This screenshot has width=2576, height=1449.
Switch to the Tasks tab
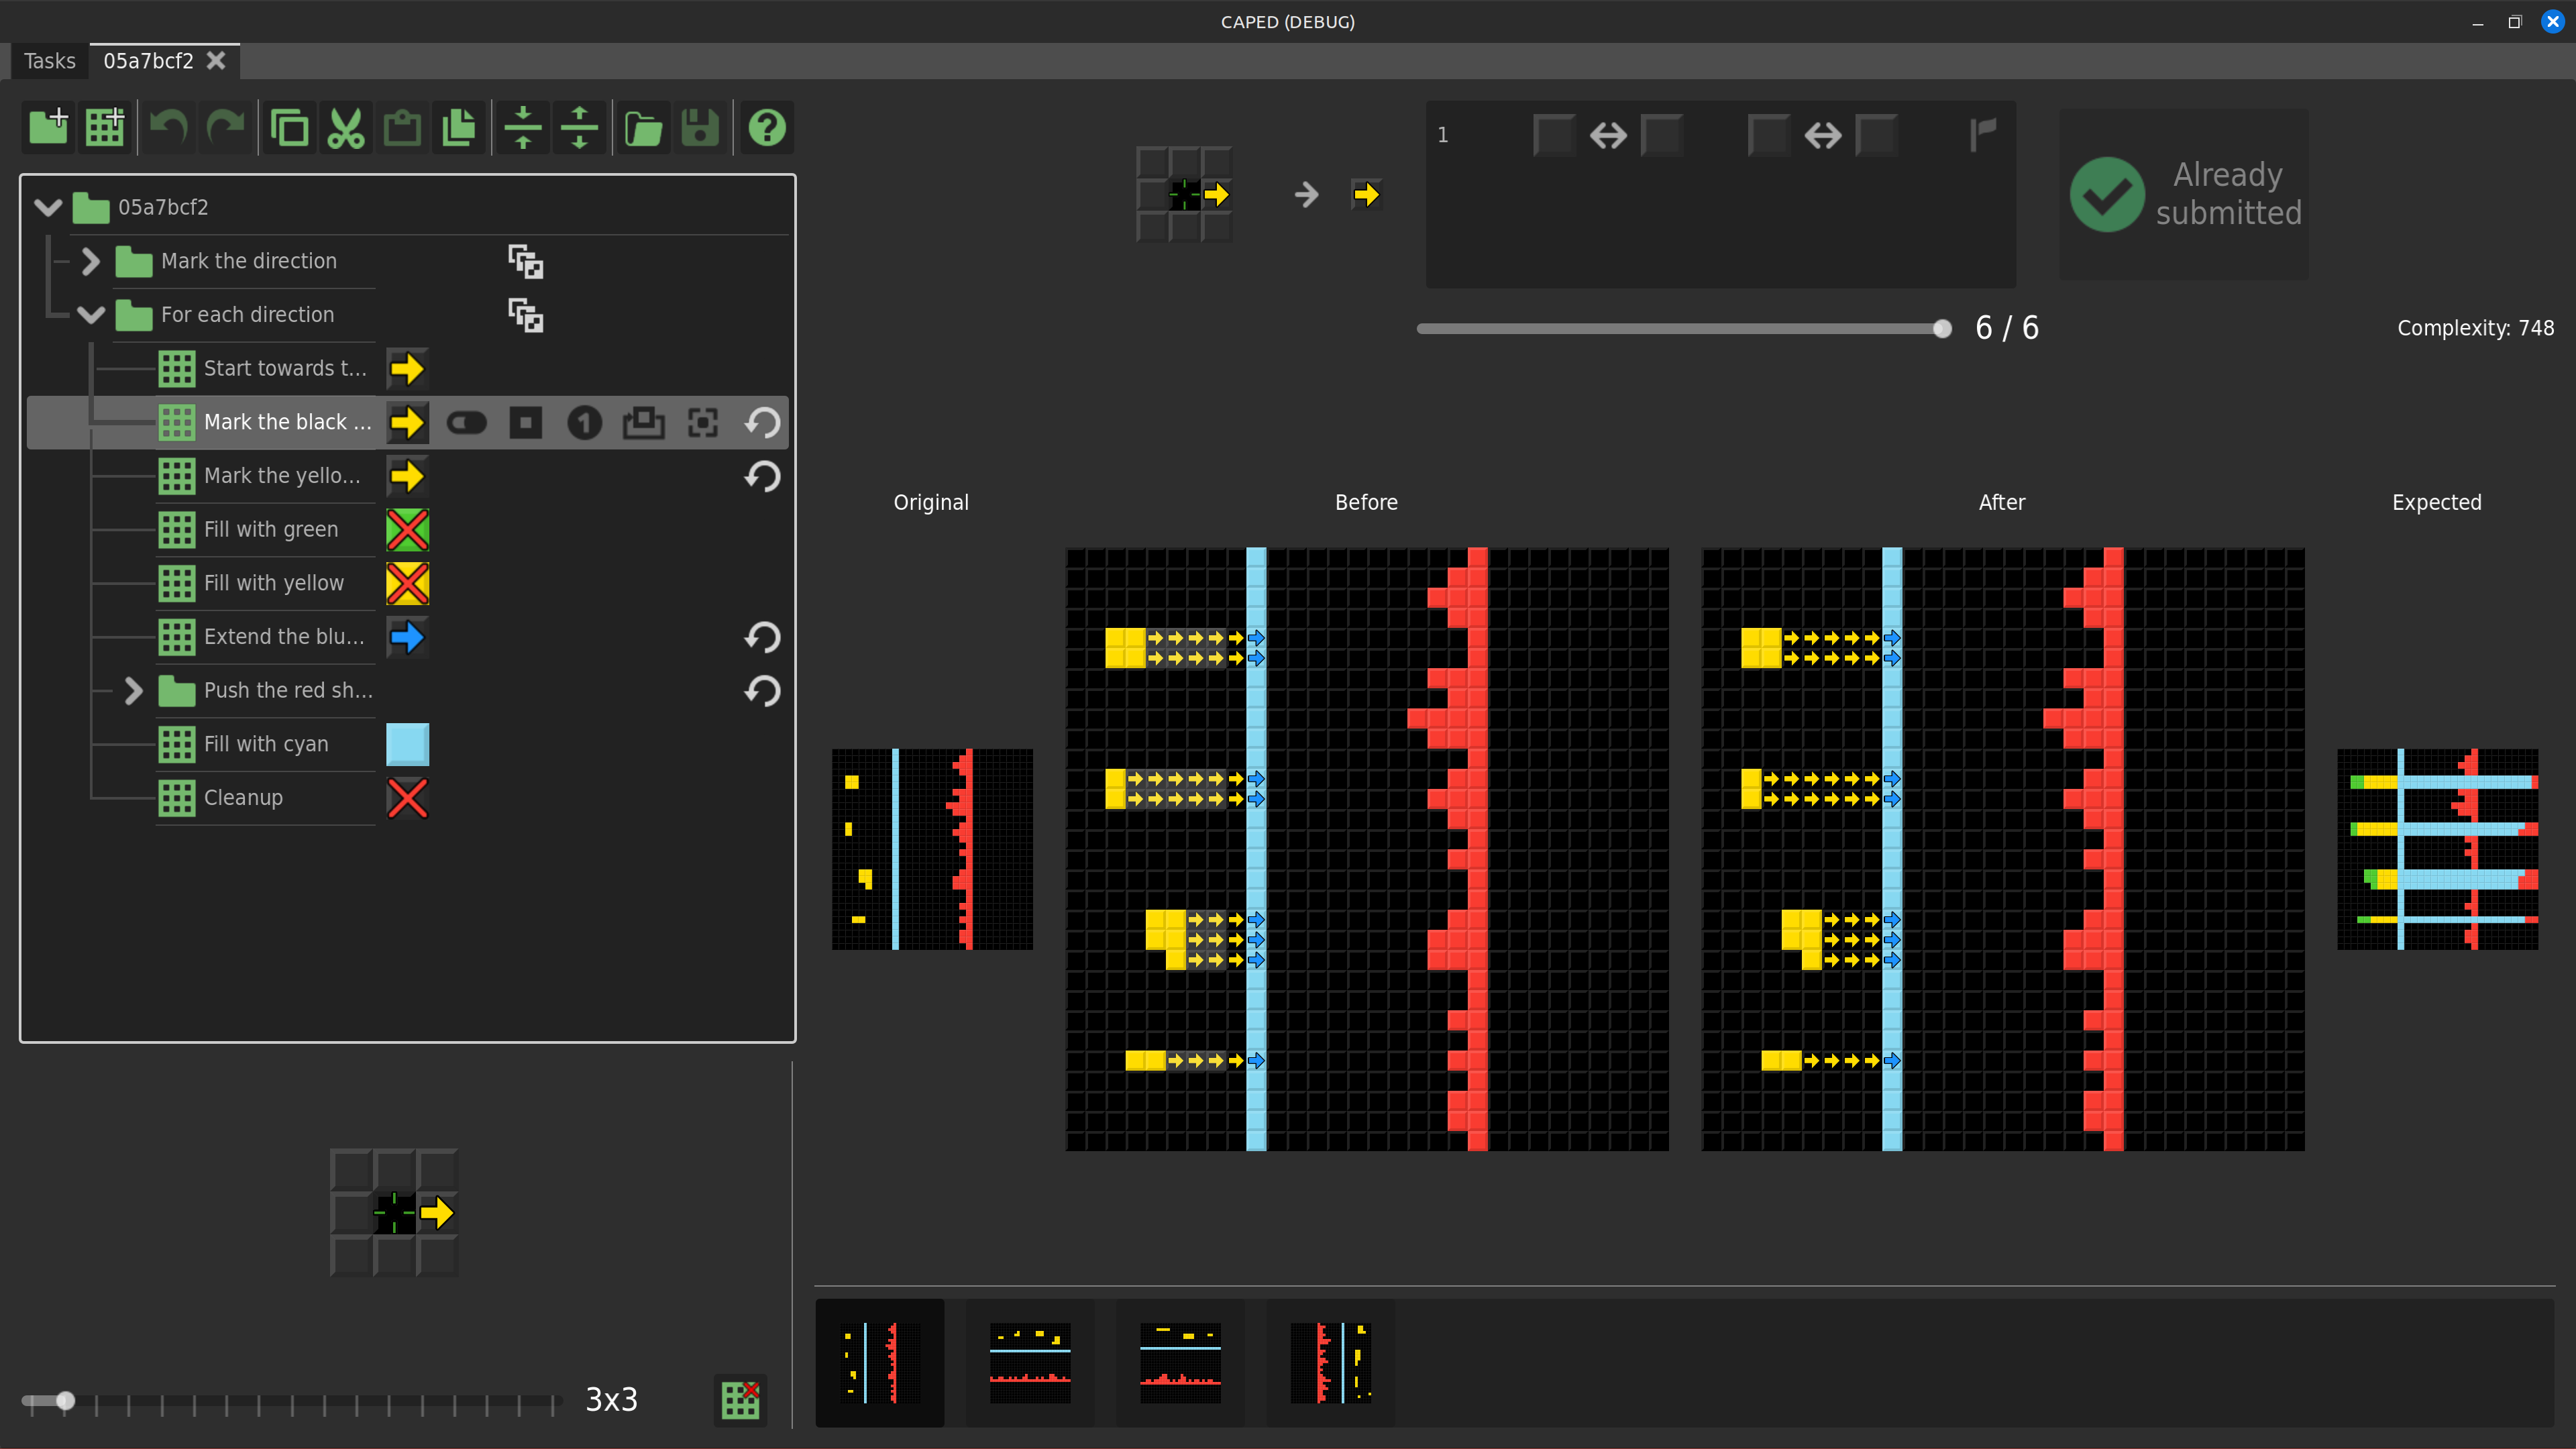pos(49,61)
